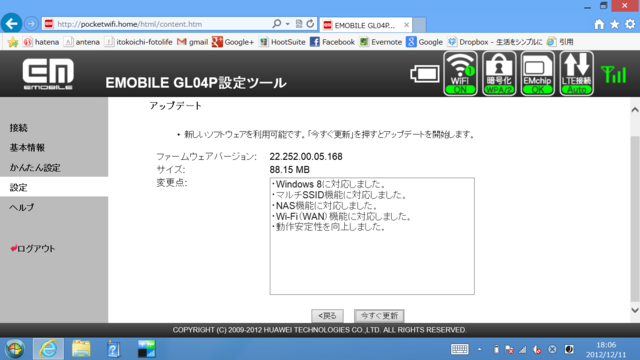Click the page scrollbar up arrow

tap(635, 109)
